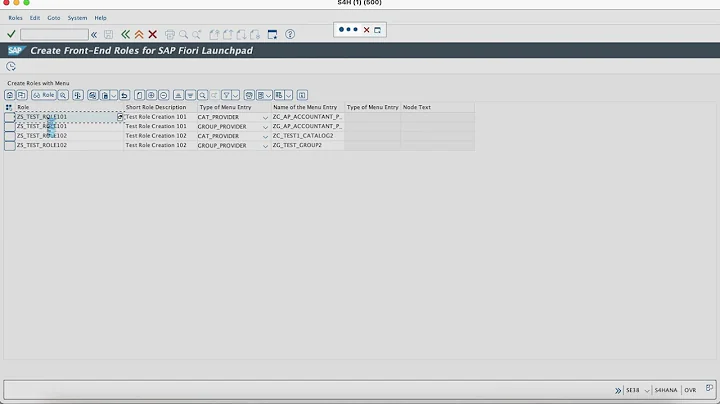Click the Role column header

tap(69, 107)
